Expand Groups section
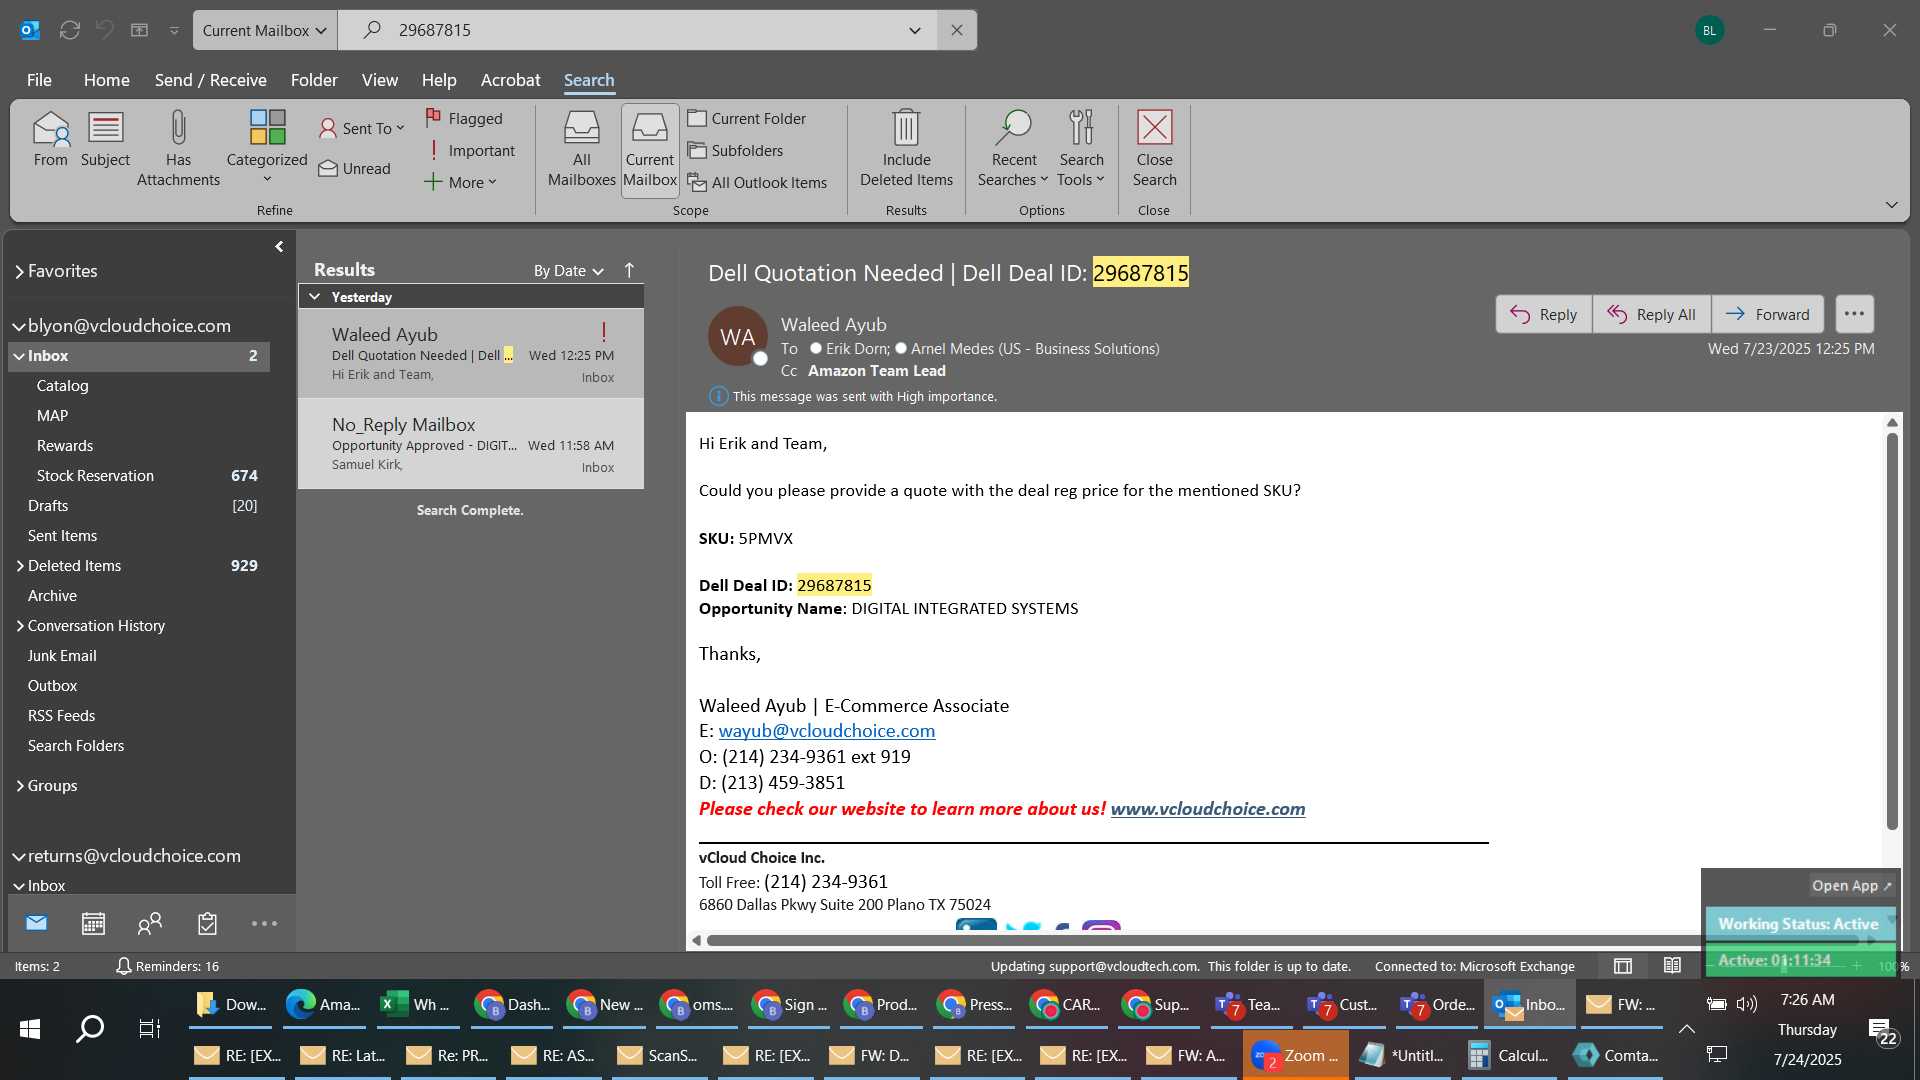Screen dimensions: 1920x1080 [19, 786]
